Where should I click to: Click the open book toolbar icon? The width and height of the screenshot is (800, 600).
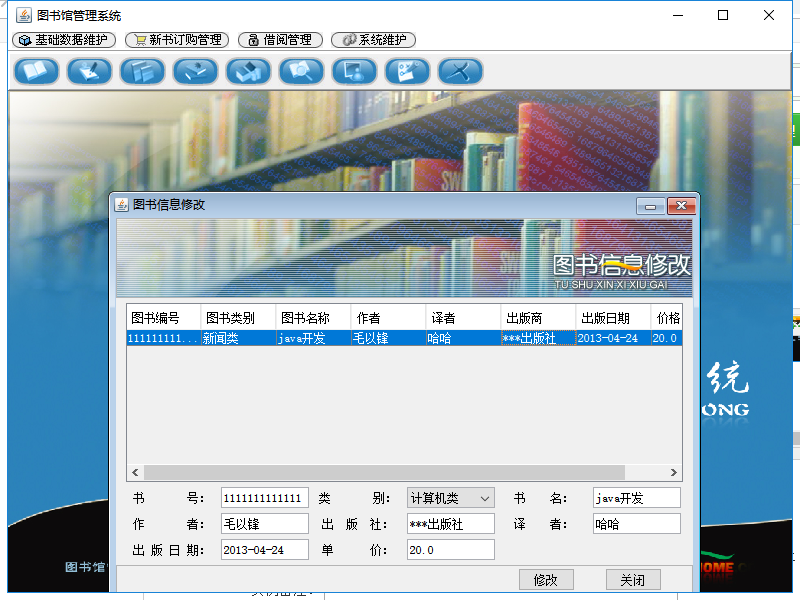click(x=36, y=72)
